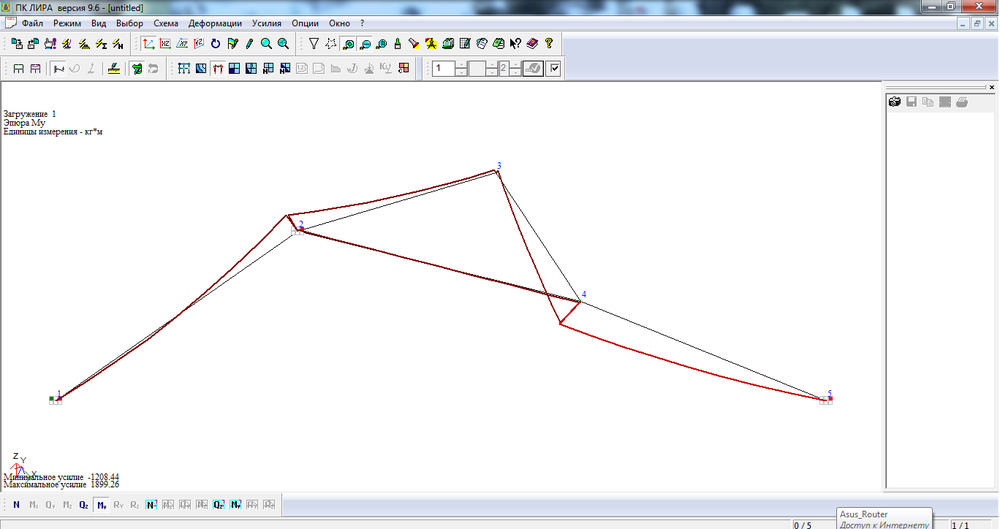
Task: Toggle the checkbox at toolbar right end
Action: pos(554,68)
